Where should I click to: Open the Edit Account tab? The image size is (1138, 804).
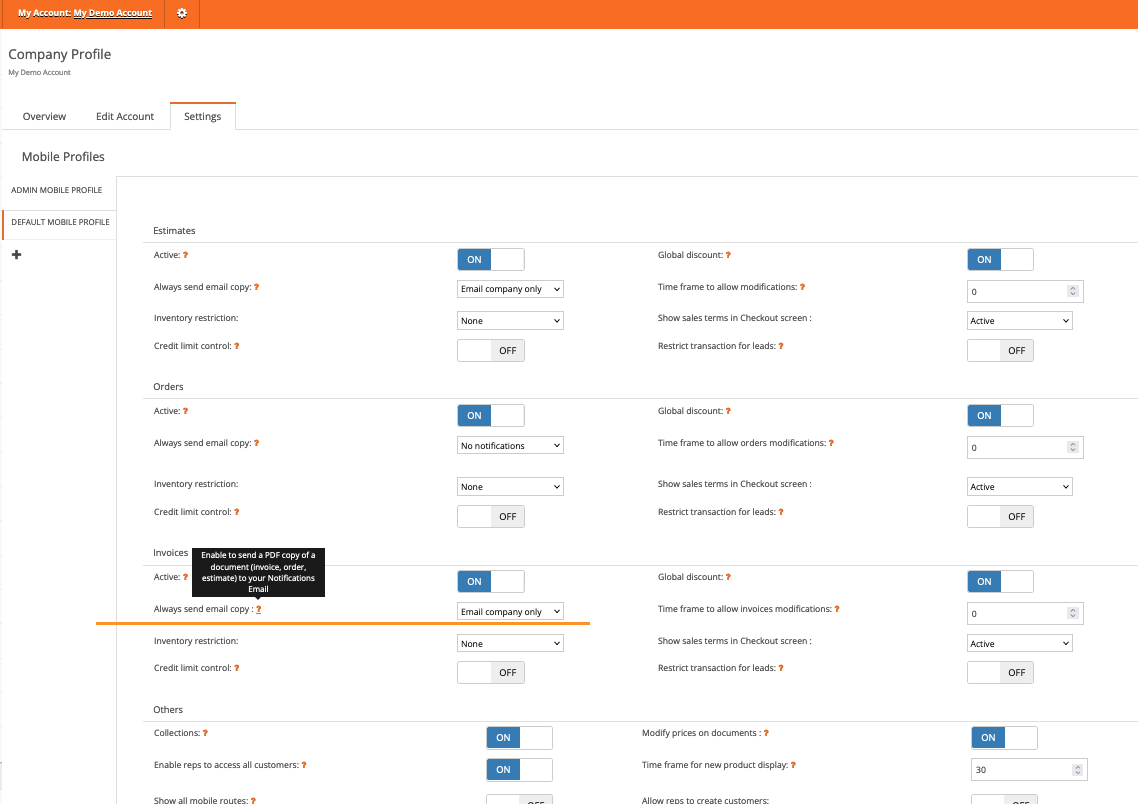[125, 117]
